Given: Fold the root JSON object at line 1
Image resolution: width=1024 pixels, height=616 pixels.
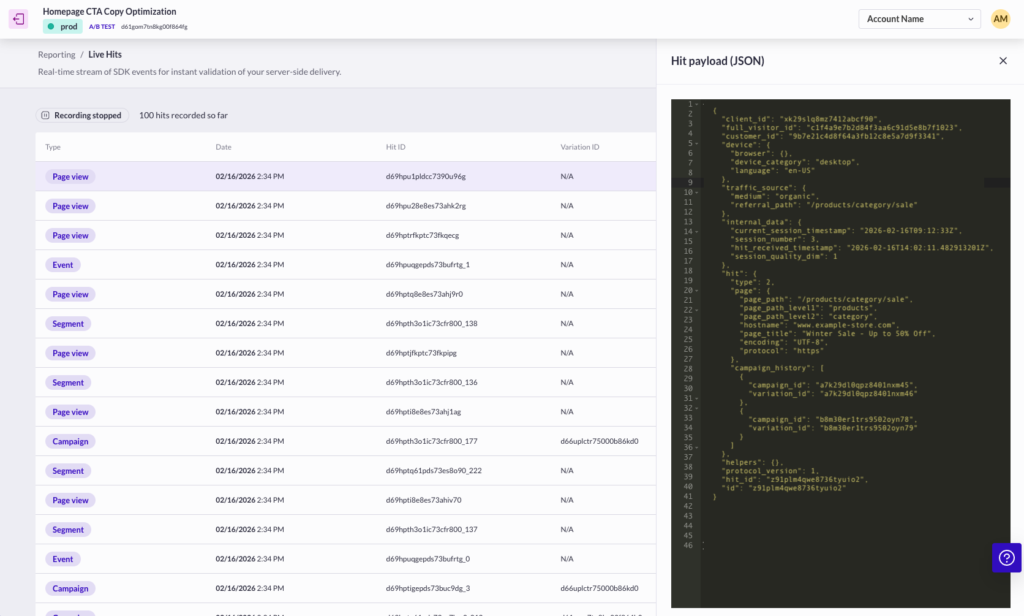Looking at the screenshot, I should [697, 104].
